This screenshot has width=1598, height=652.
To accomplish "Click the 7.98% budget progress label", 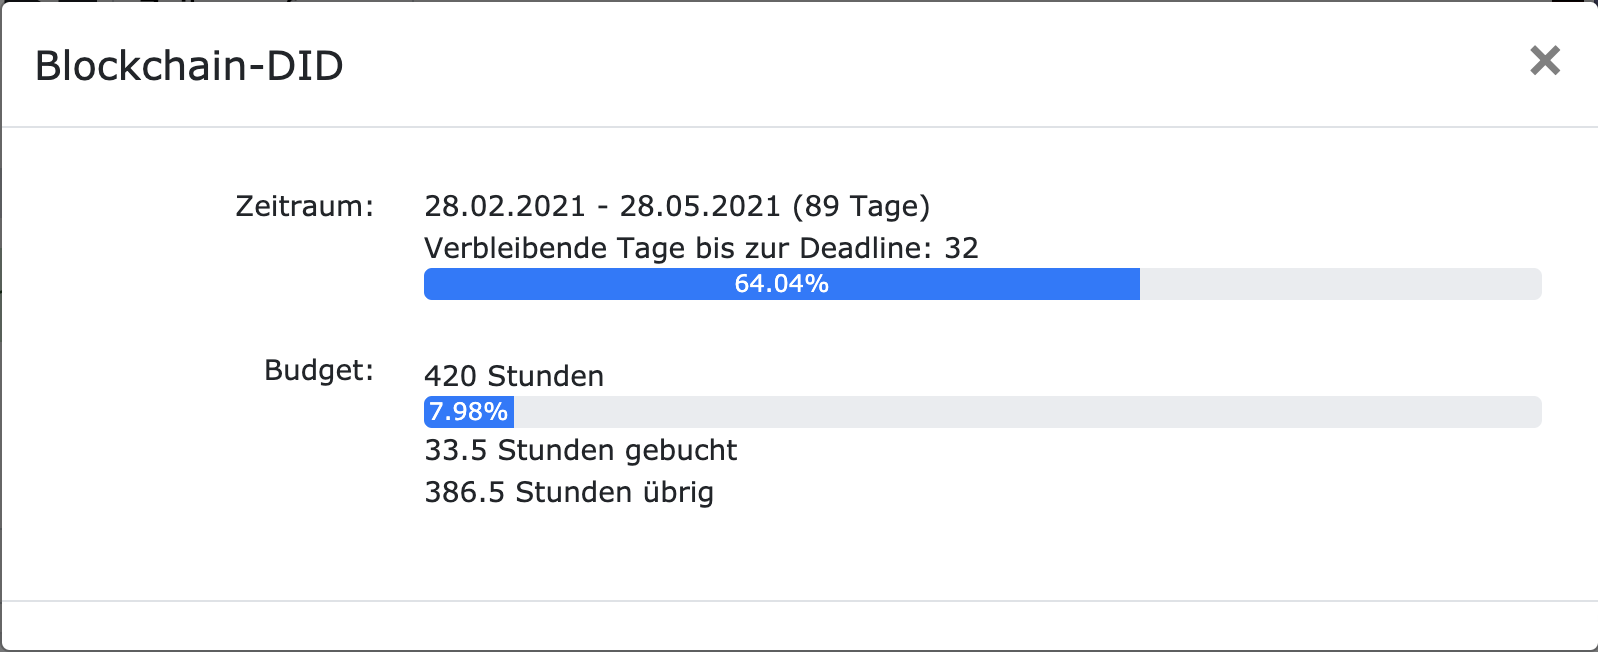I will [468, 412].
